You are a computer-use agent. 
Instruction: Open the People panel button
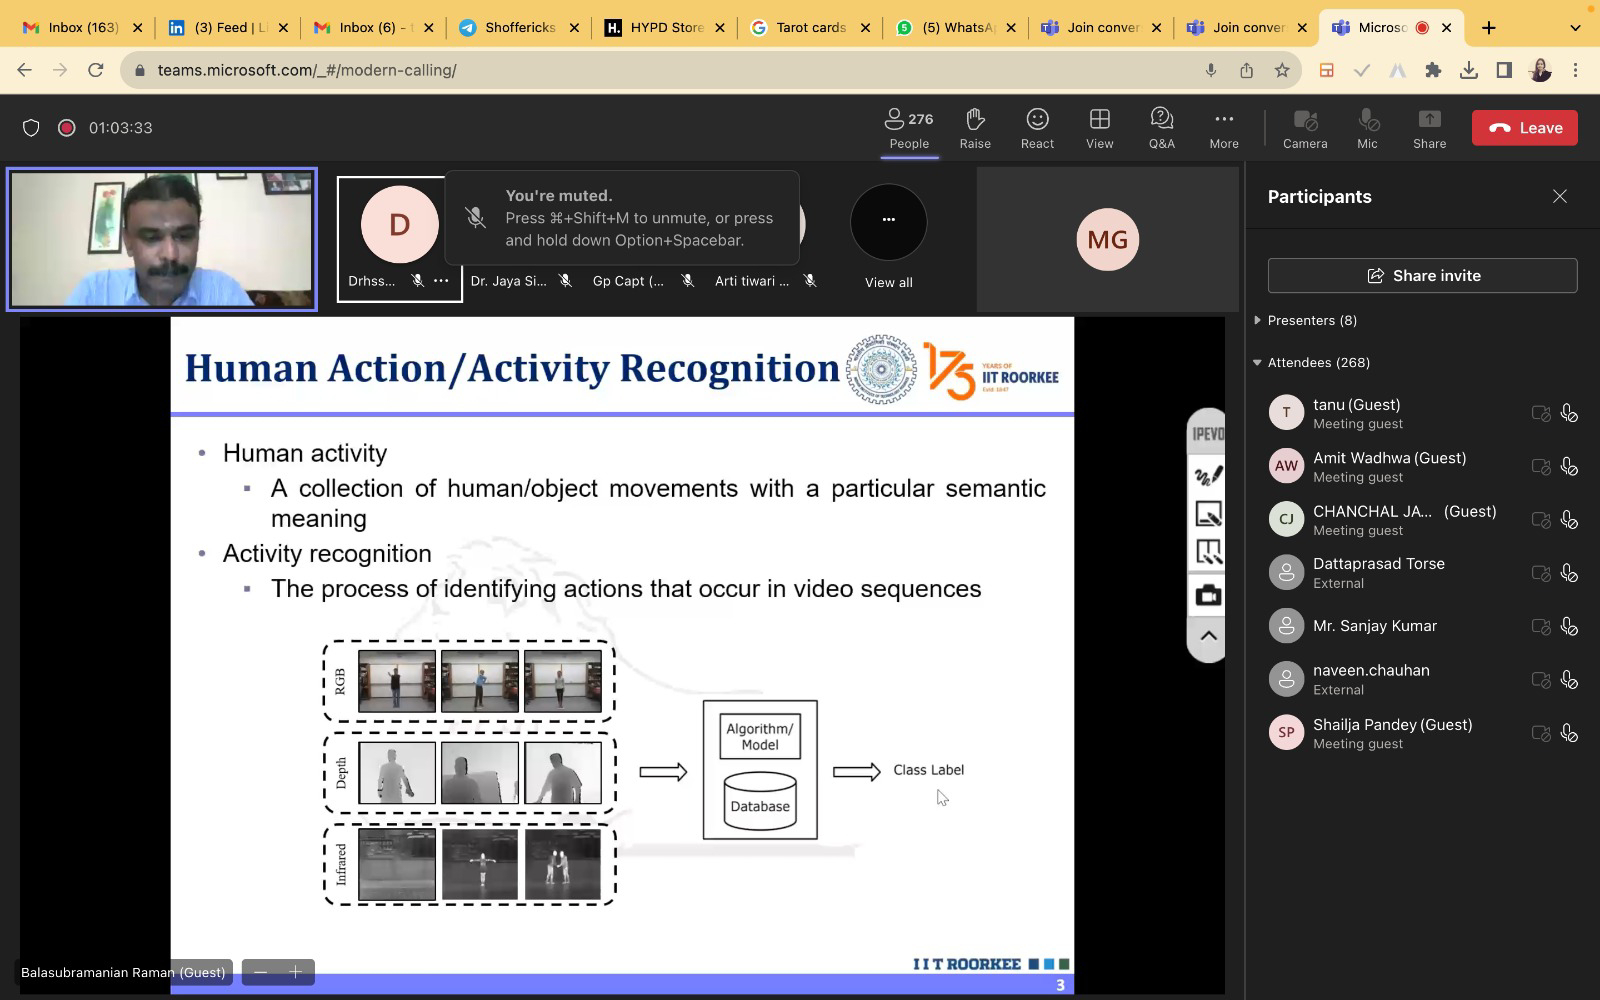pos(909,128)
